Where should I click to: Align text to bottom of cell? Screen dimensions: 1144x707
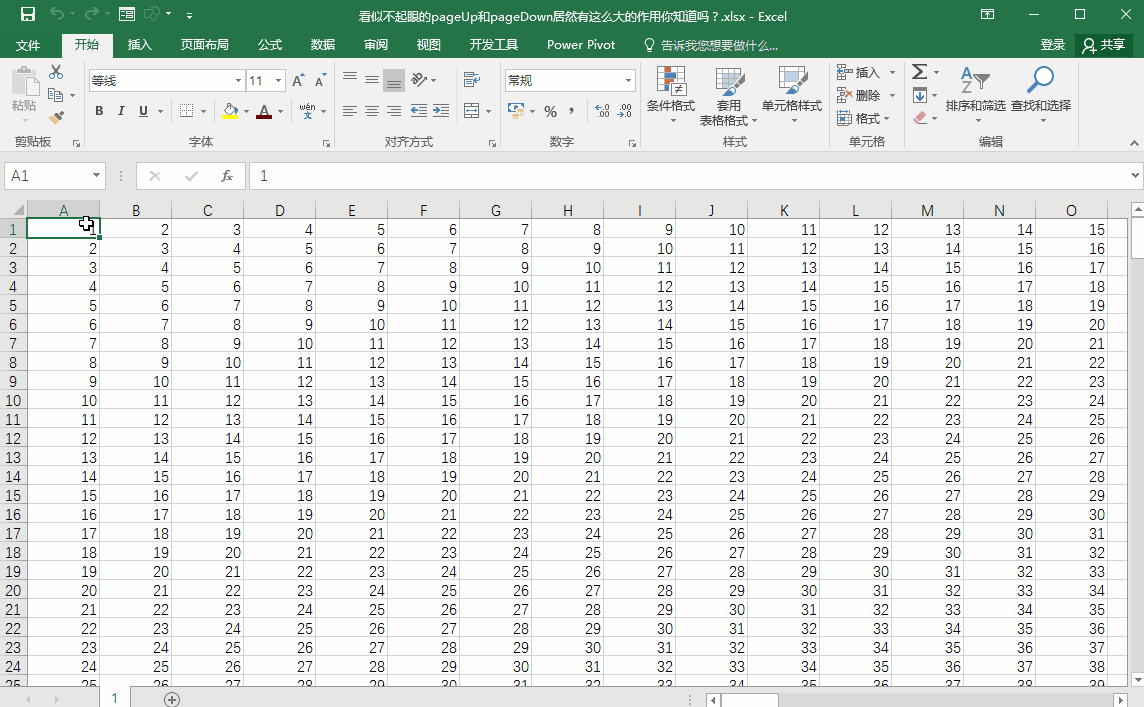pos(394,80)
